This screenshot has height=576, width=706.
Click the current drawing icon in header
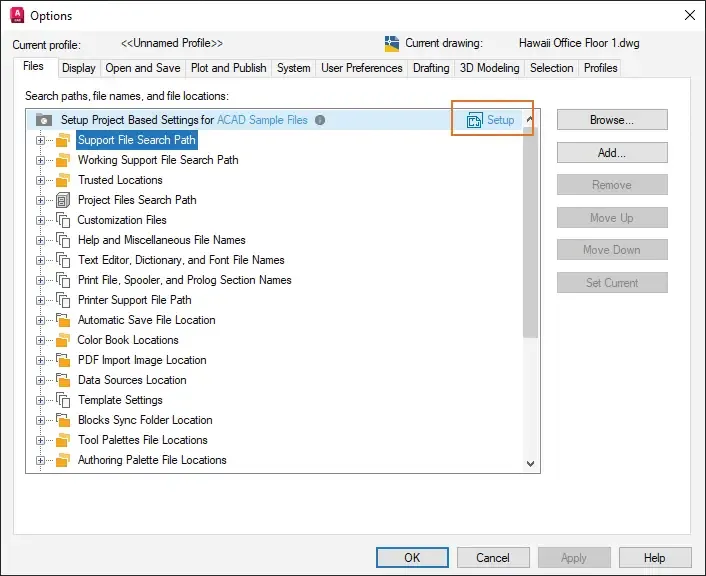coord(392,44)
